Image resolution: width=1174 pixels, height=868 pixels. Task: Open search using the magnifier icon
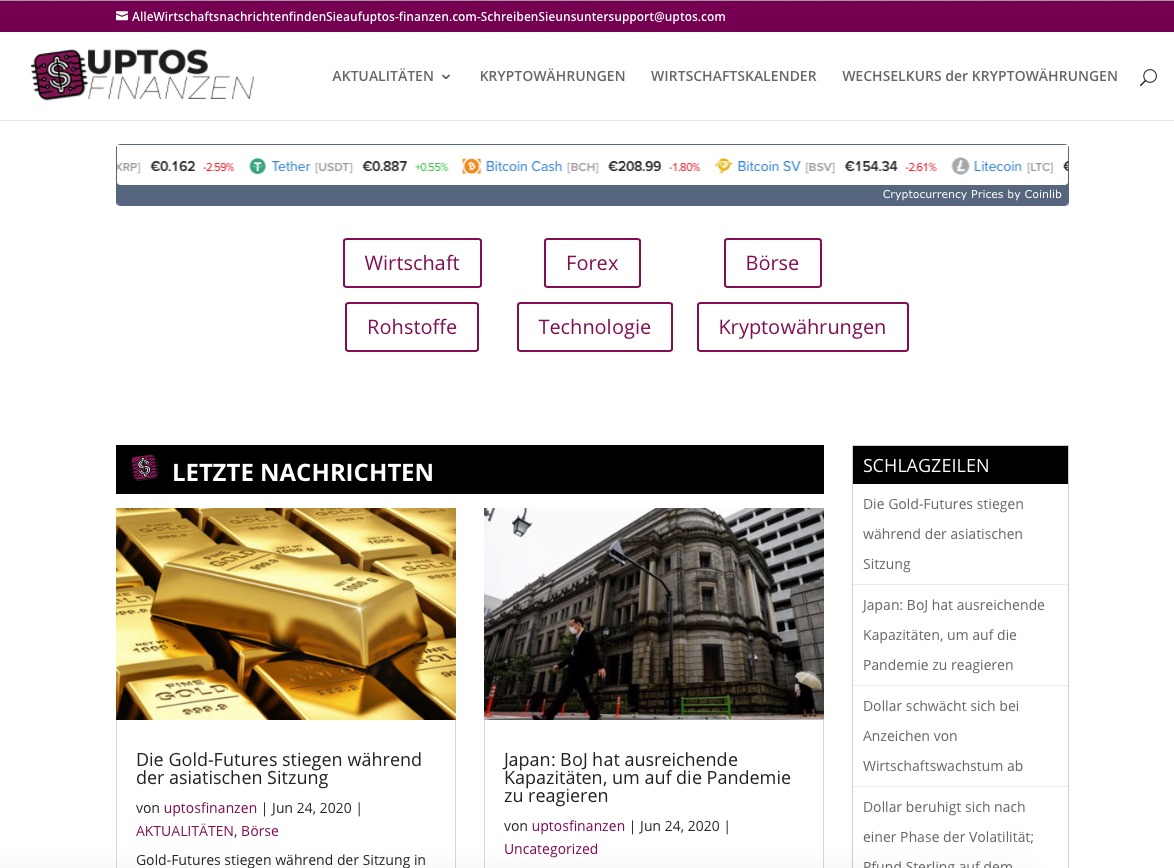click(x=1148, y=76)
